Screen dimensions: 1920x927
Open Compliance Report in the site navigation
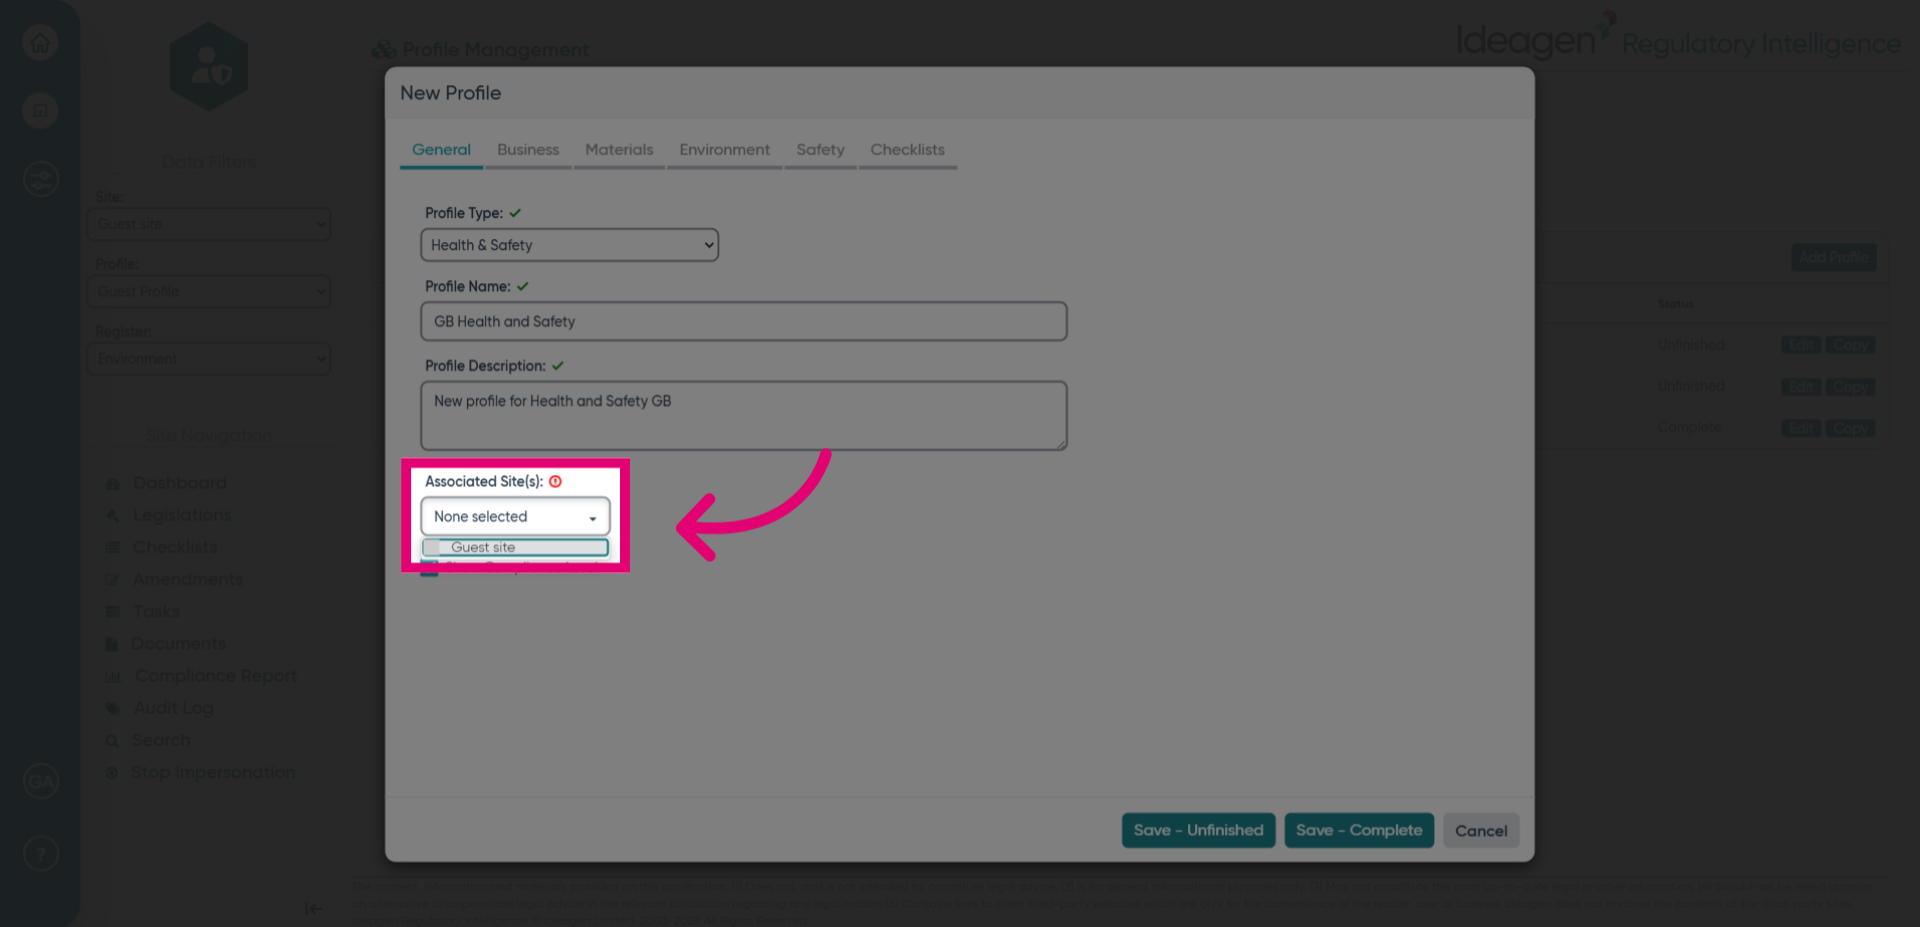(x=216, y=676)
